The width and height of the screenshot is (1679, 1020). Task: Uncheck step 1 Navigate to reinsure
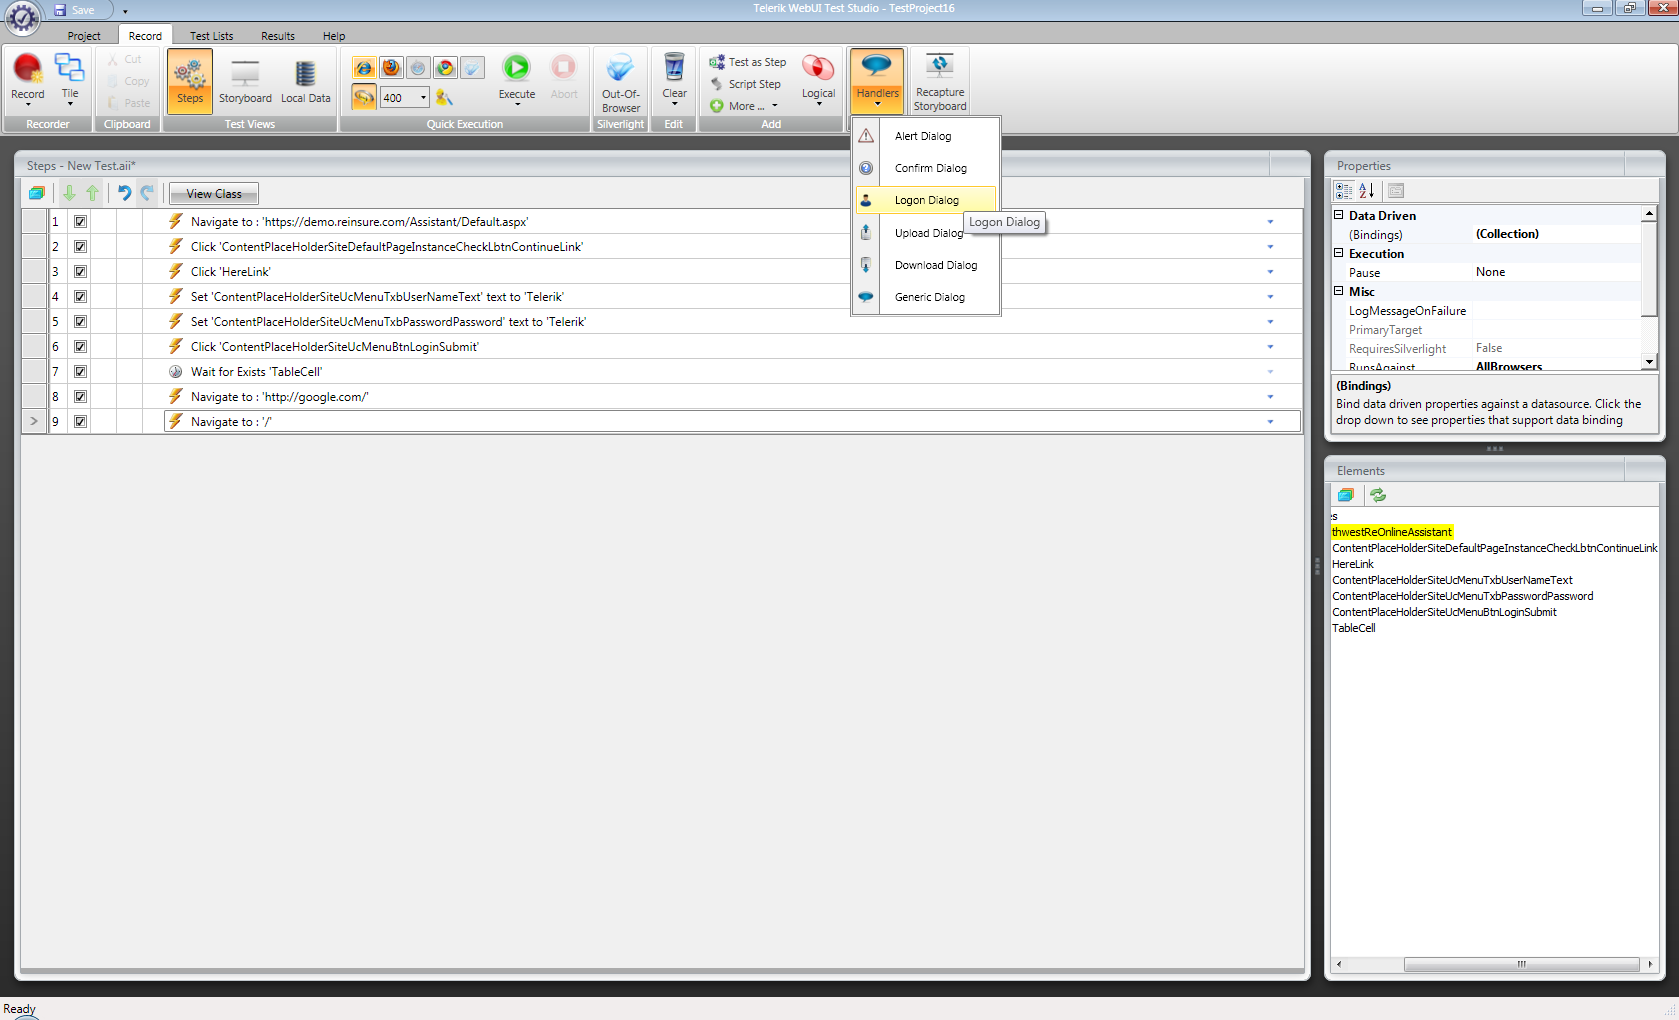coord(80,222)
